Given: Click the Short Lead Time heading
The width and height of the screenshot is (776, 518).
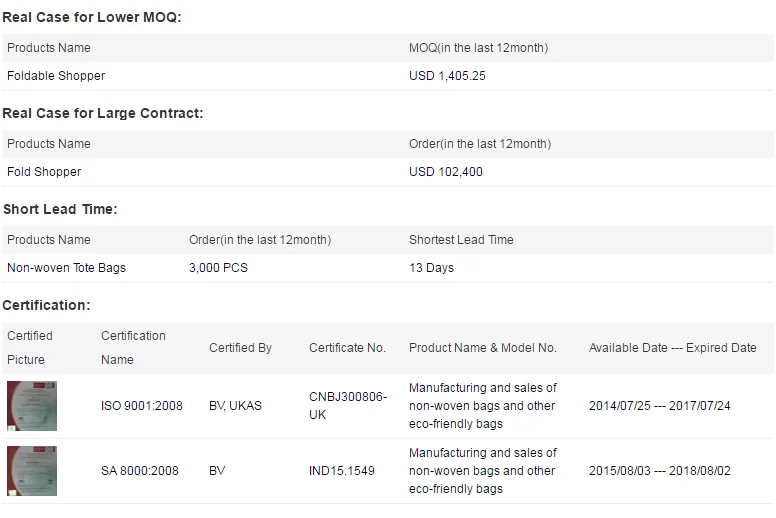Looking at the screenshot, I should click(x=60, y=209).
